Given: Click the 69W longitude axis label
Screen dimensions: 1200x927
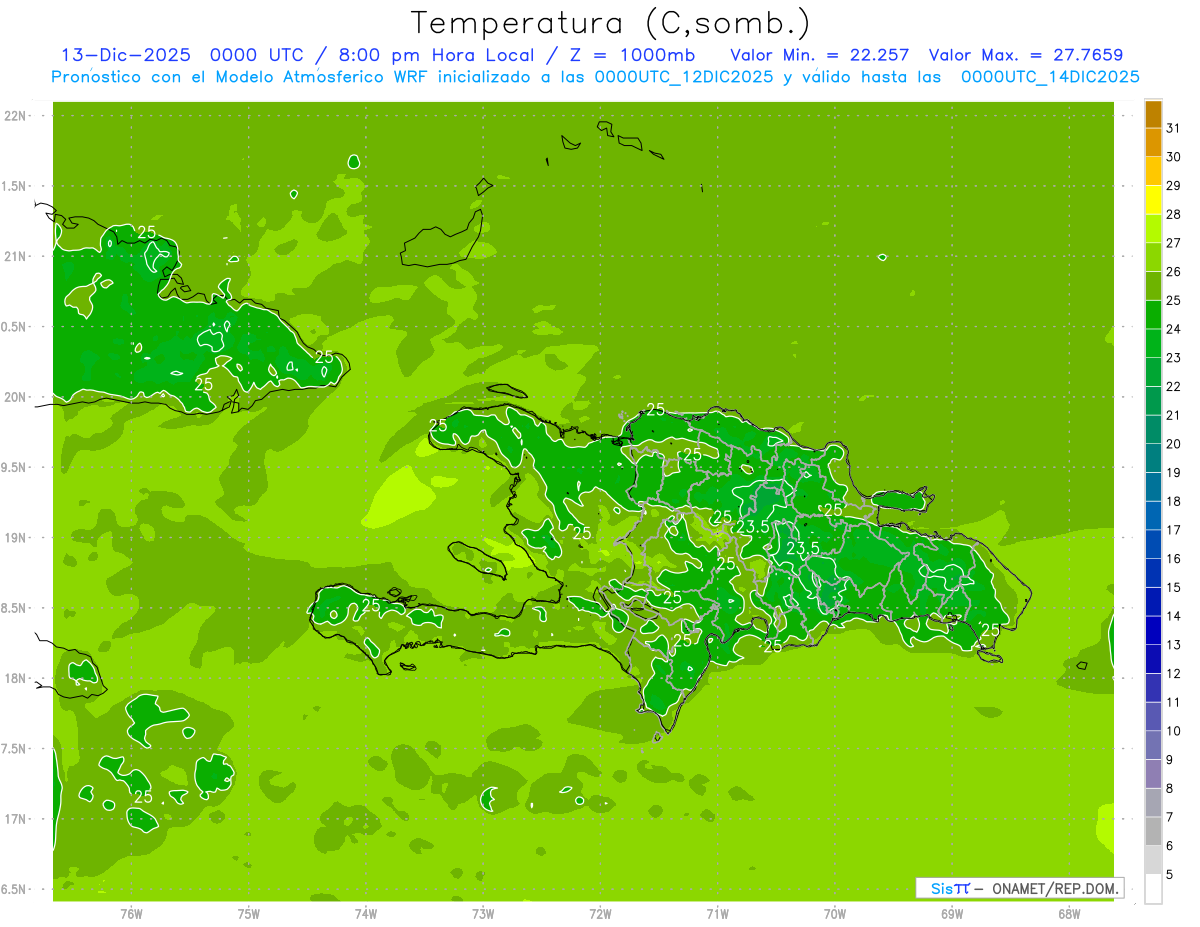Looking at the screenshot, I should point(951,914).
